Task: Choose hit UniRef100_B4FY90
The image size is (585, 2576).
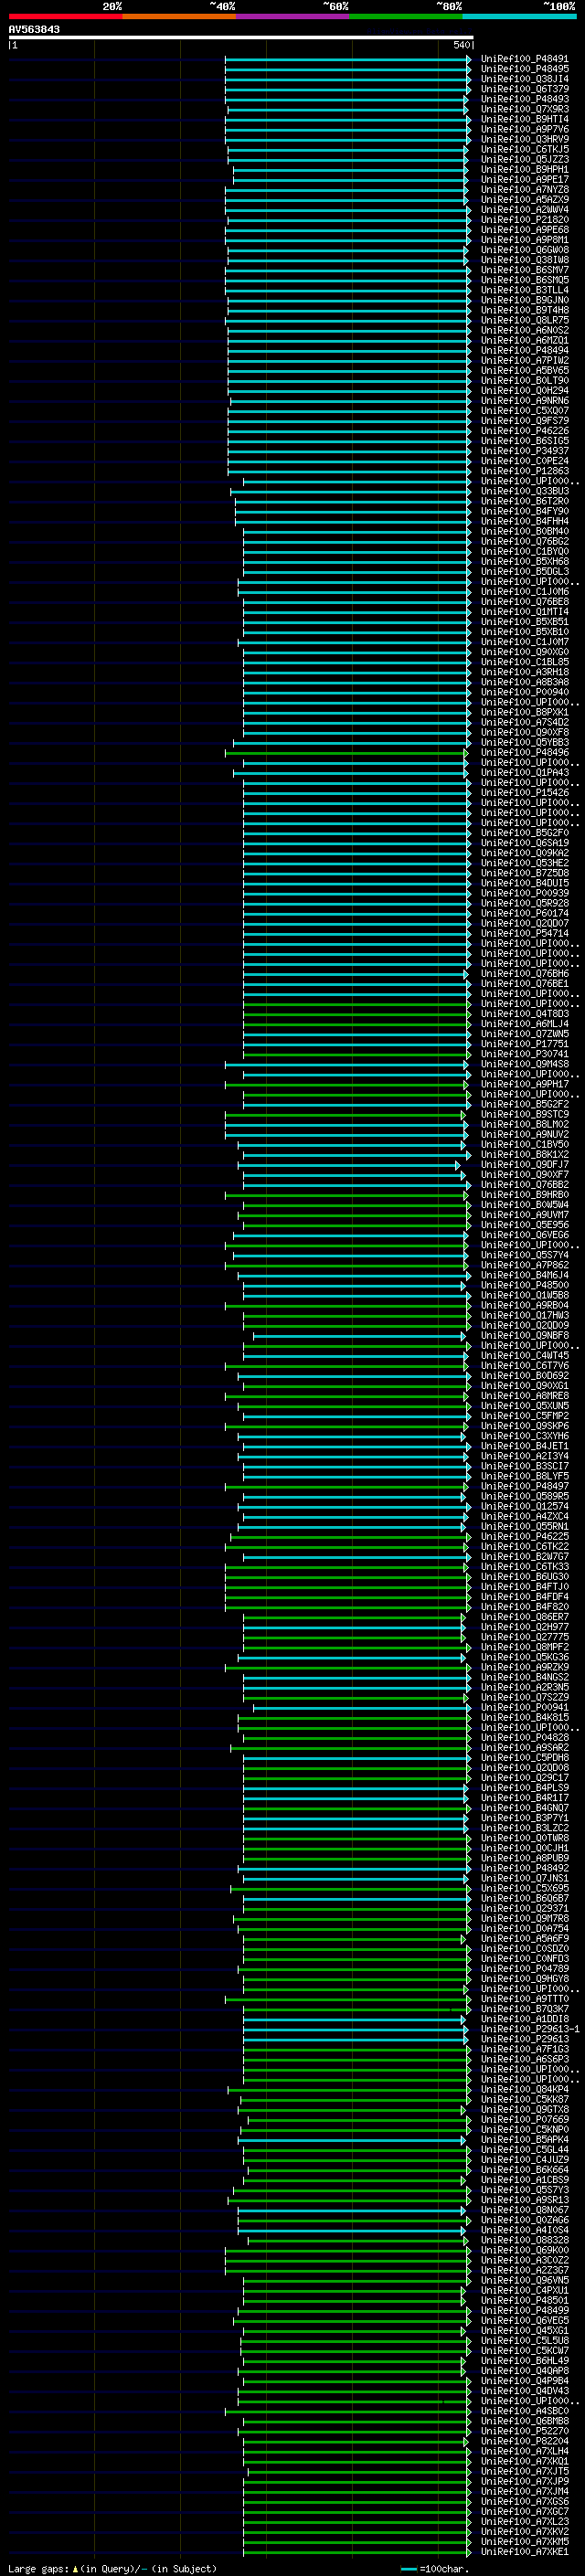Action: (x=524, y=511)
